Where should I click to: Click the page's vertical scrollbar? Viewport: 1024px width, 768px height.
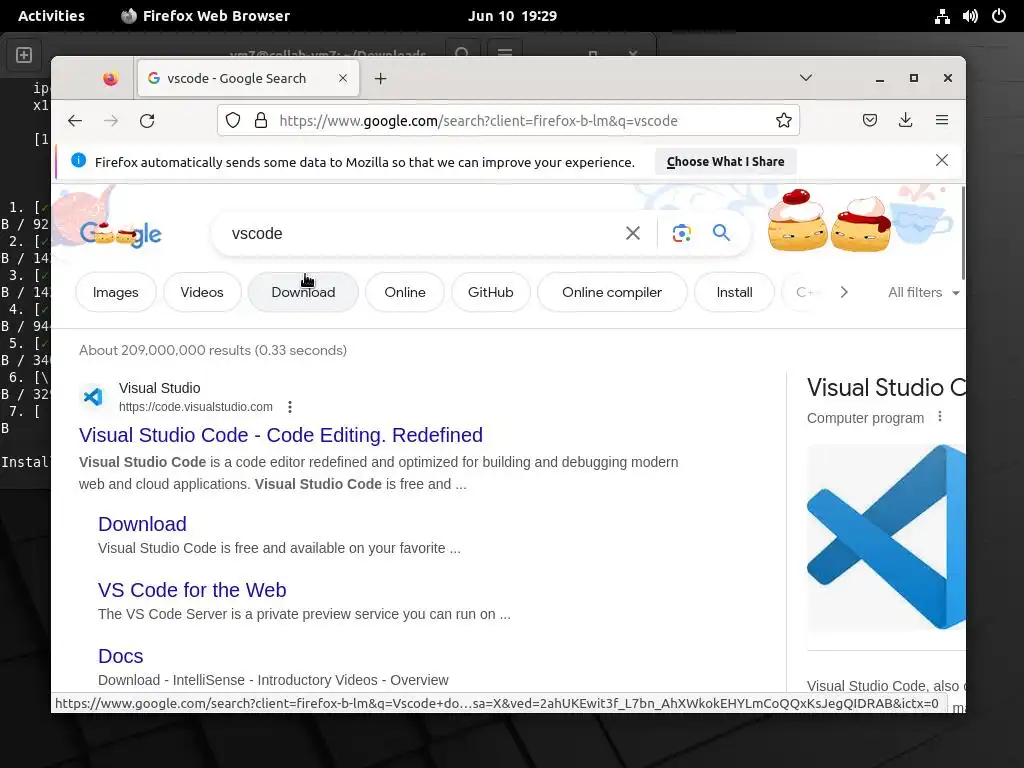point(963,234)
